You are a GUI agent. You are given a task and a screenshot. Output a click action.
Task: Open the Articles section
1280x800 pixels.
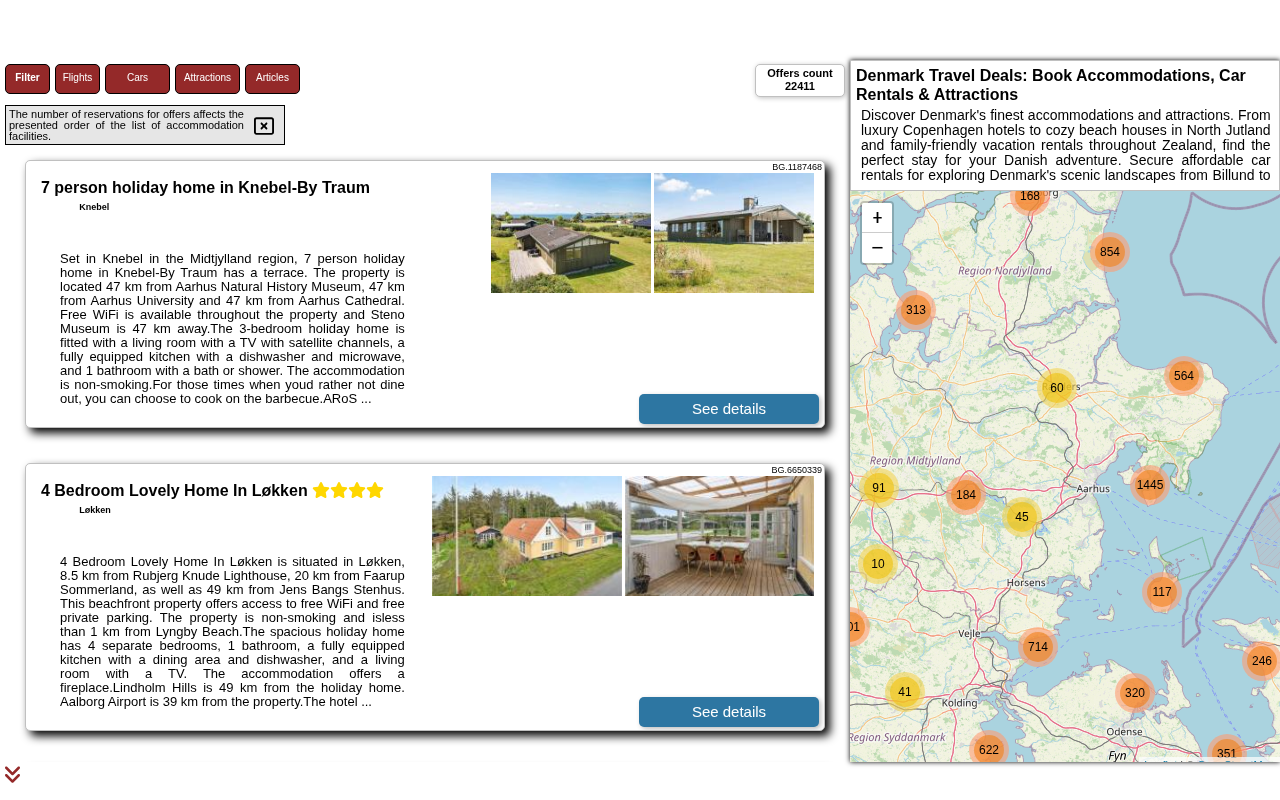coord(272,79)
